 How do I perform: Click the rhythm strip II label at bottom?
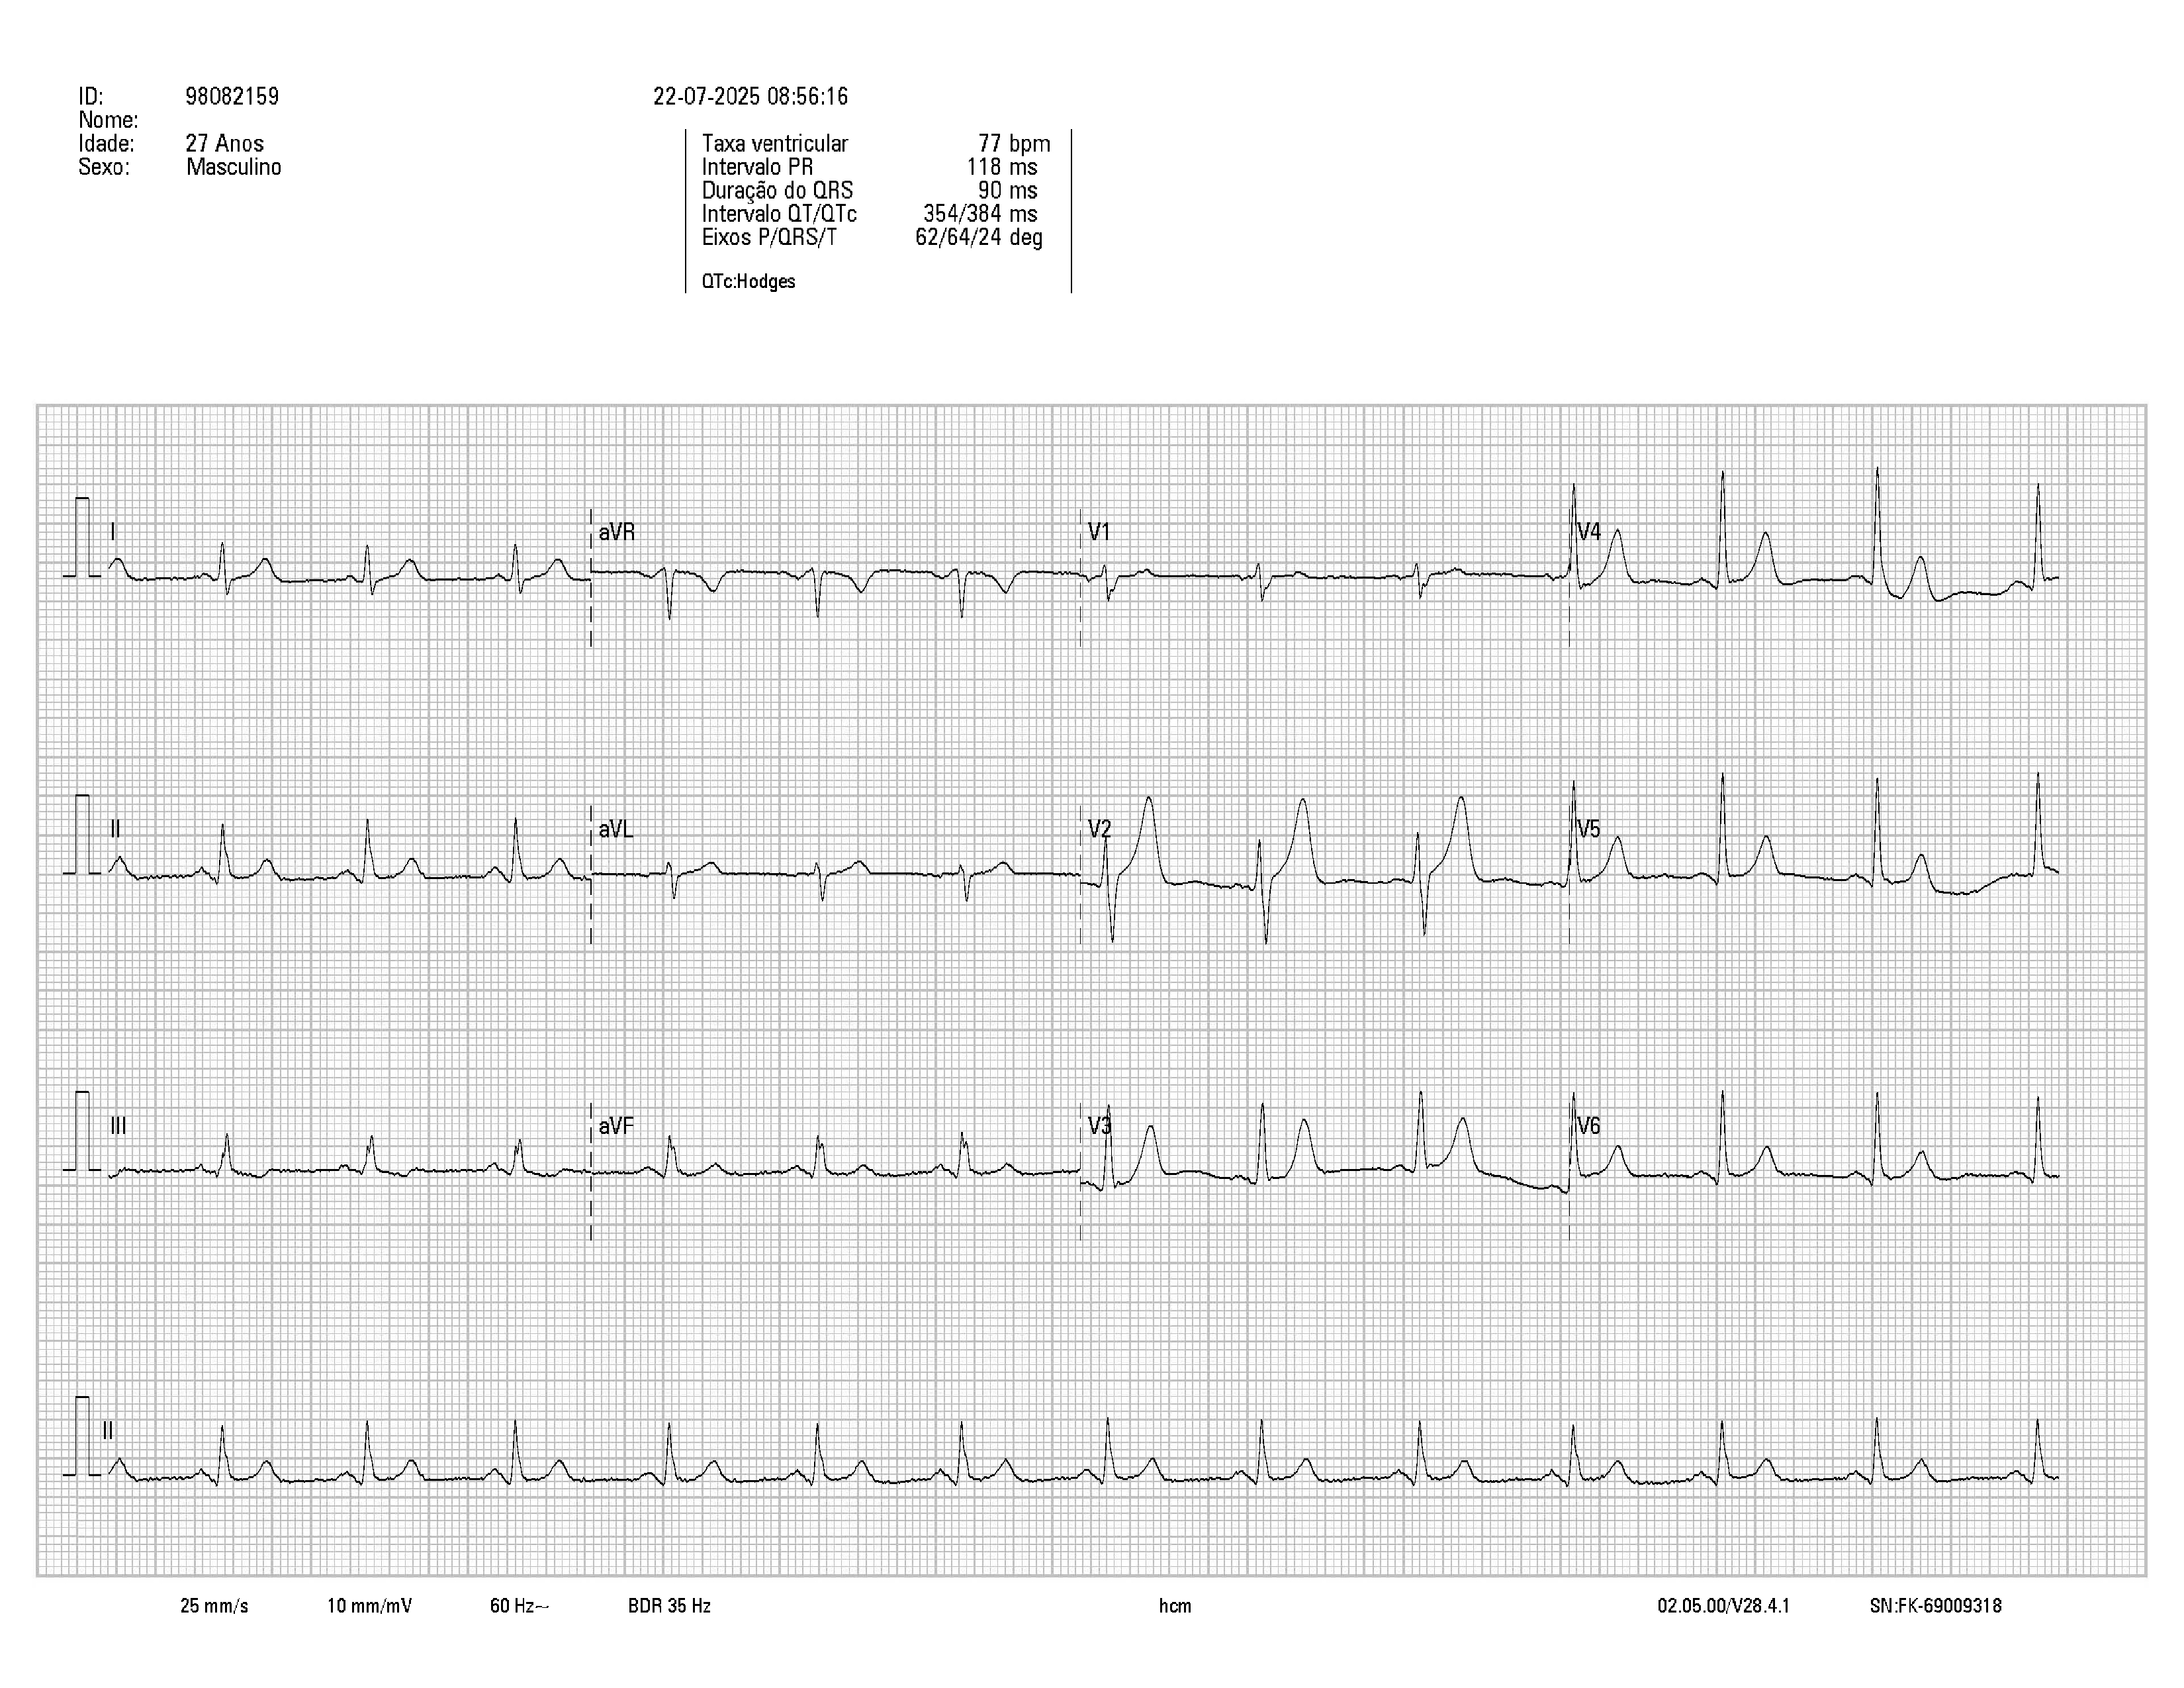(x=108, y=1431)
